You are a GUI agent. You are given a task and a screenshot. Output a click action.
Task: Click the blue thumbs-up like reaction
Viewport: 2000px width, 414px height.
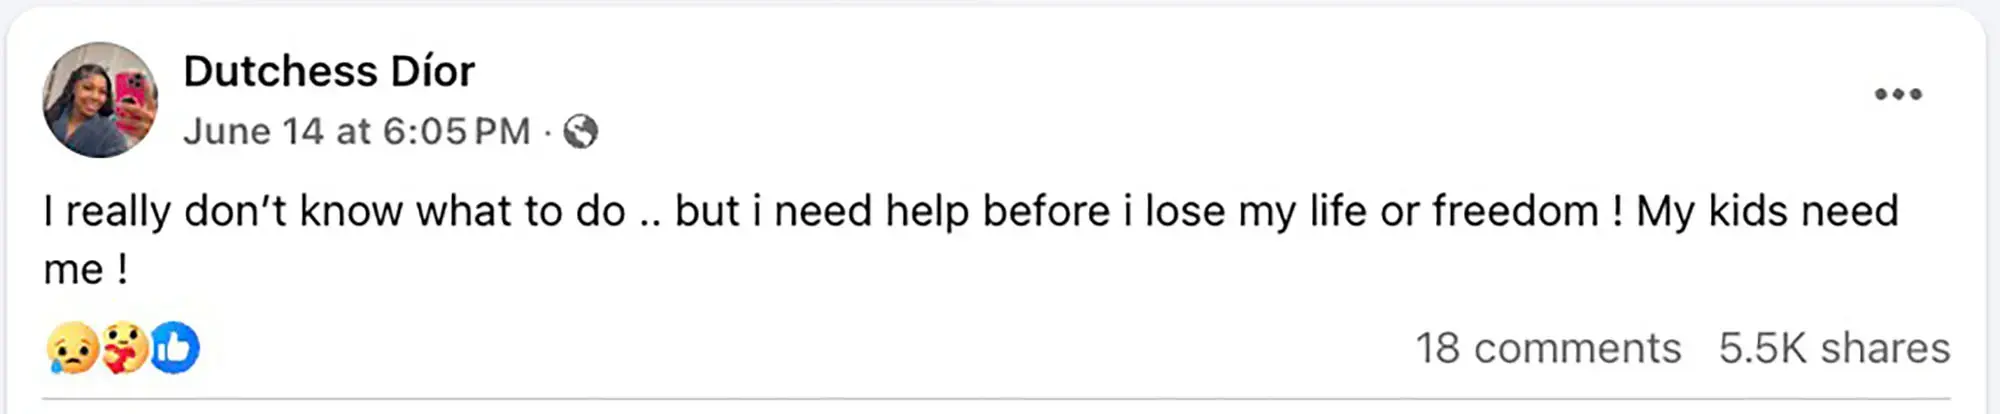[x=175, y=348]
